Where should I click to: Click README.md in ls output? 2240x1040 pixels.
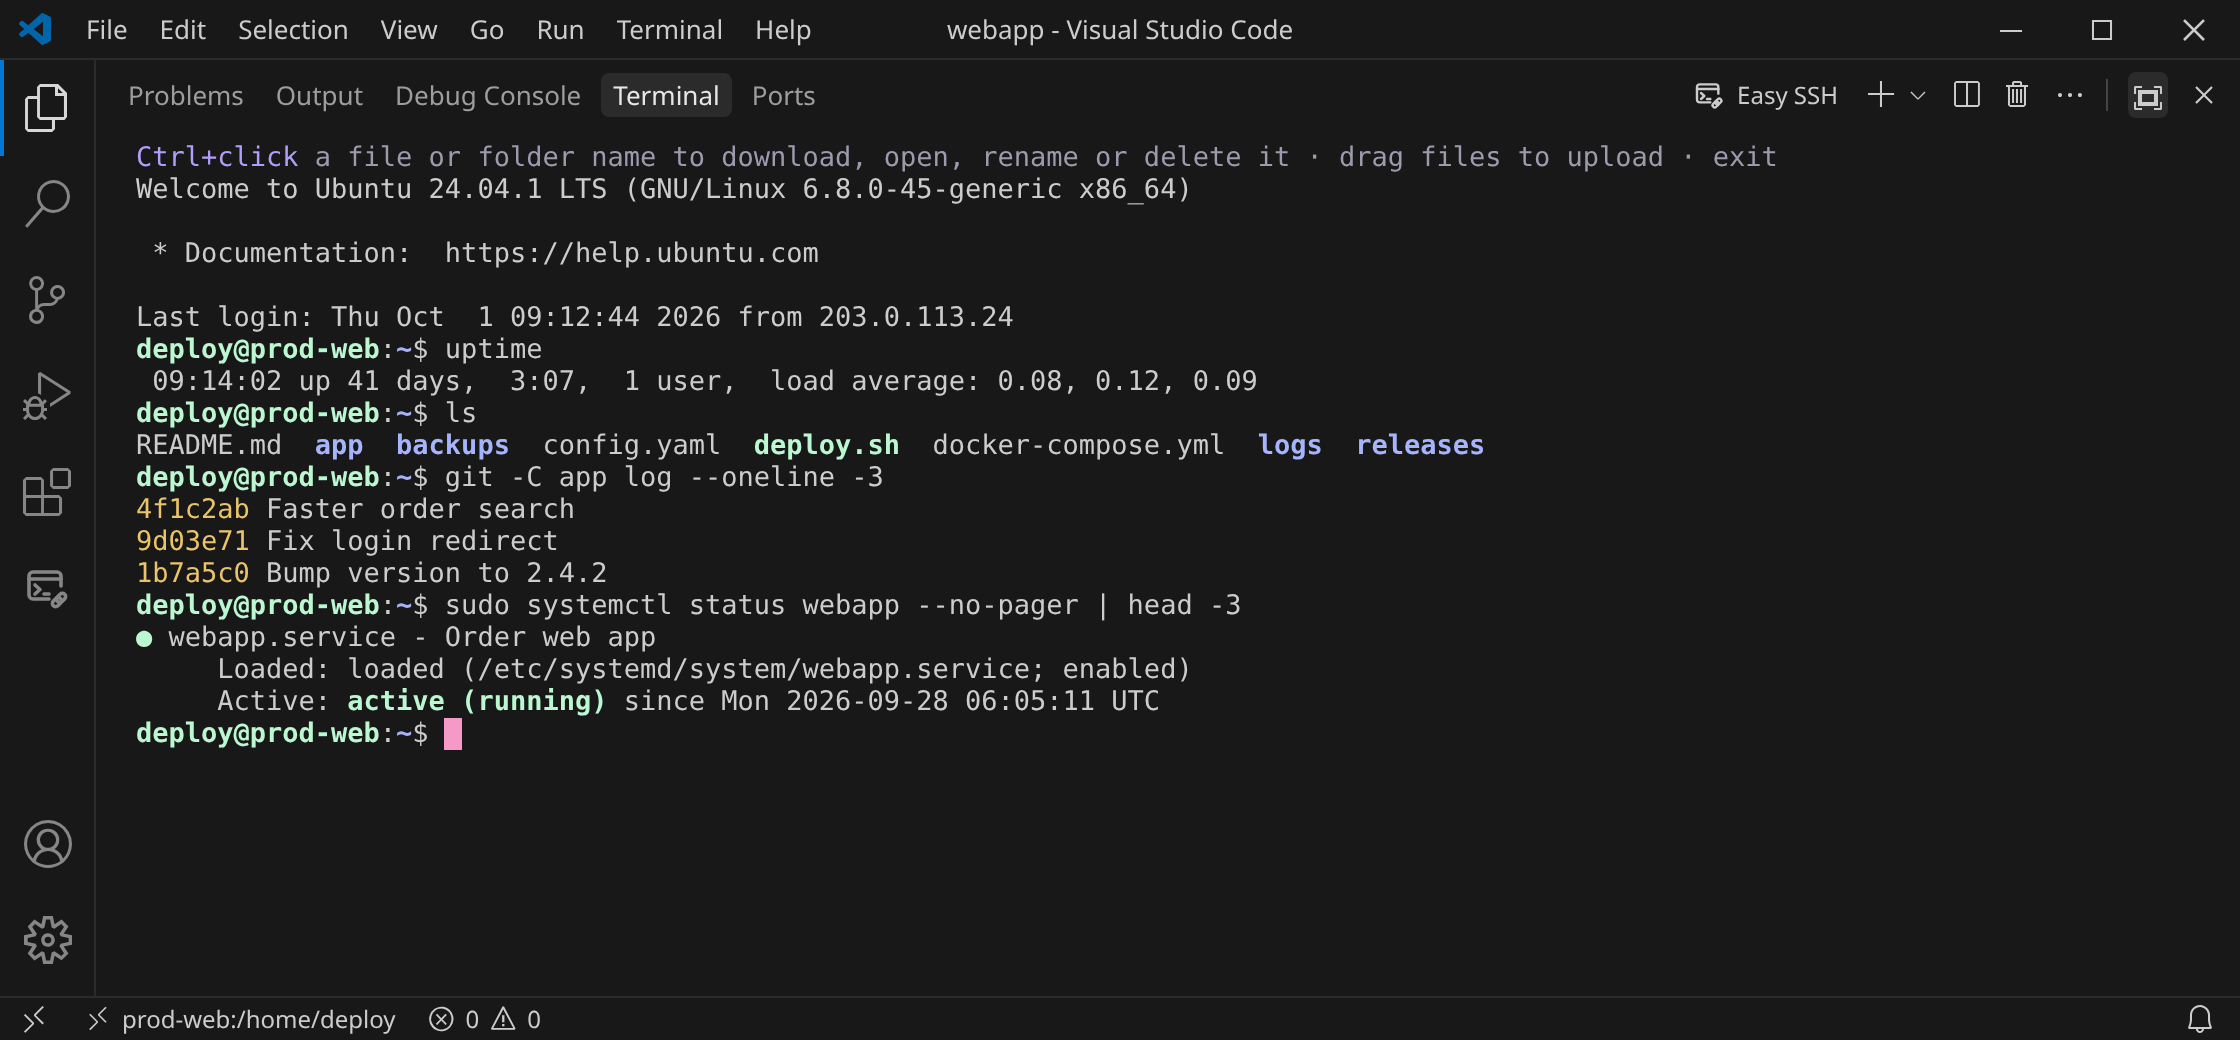pyautogui.click(x=209, y=445)
